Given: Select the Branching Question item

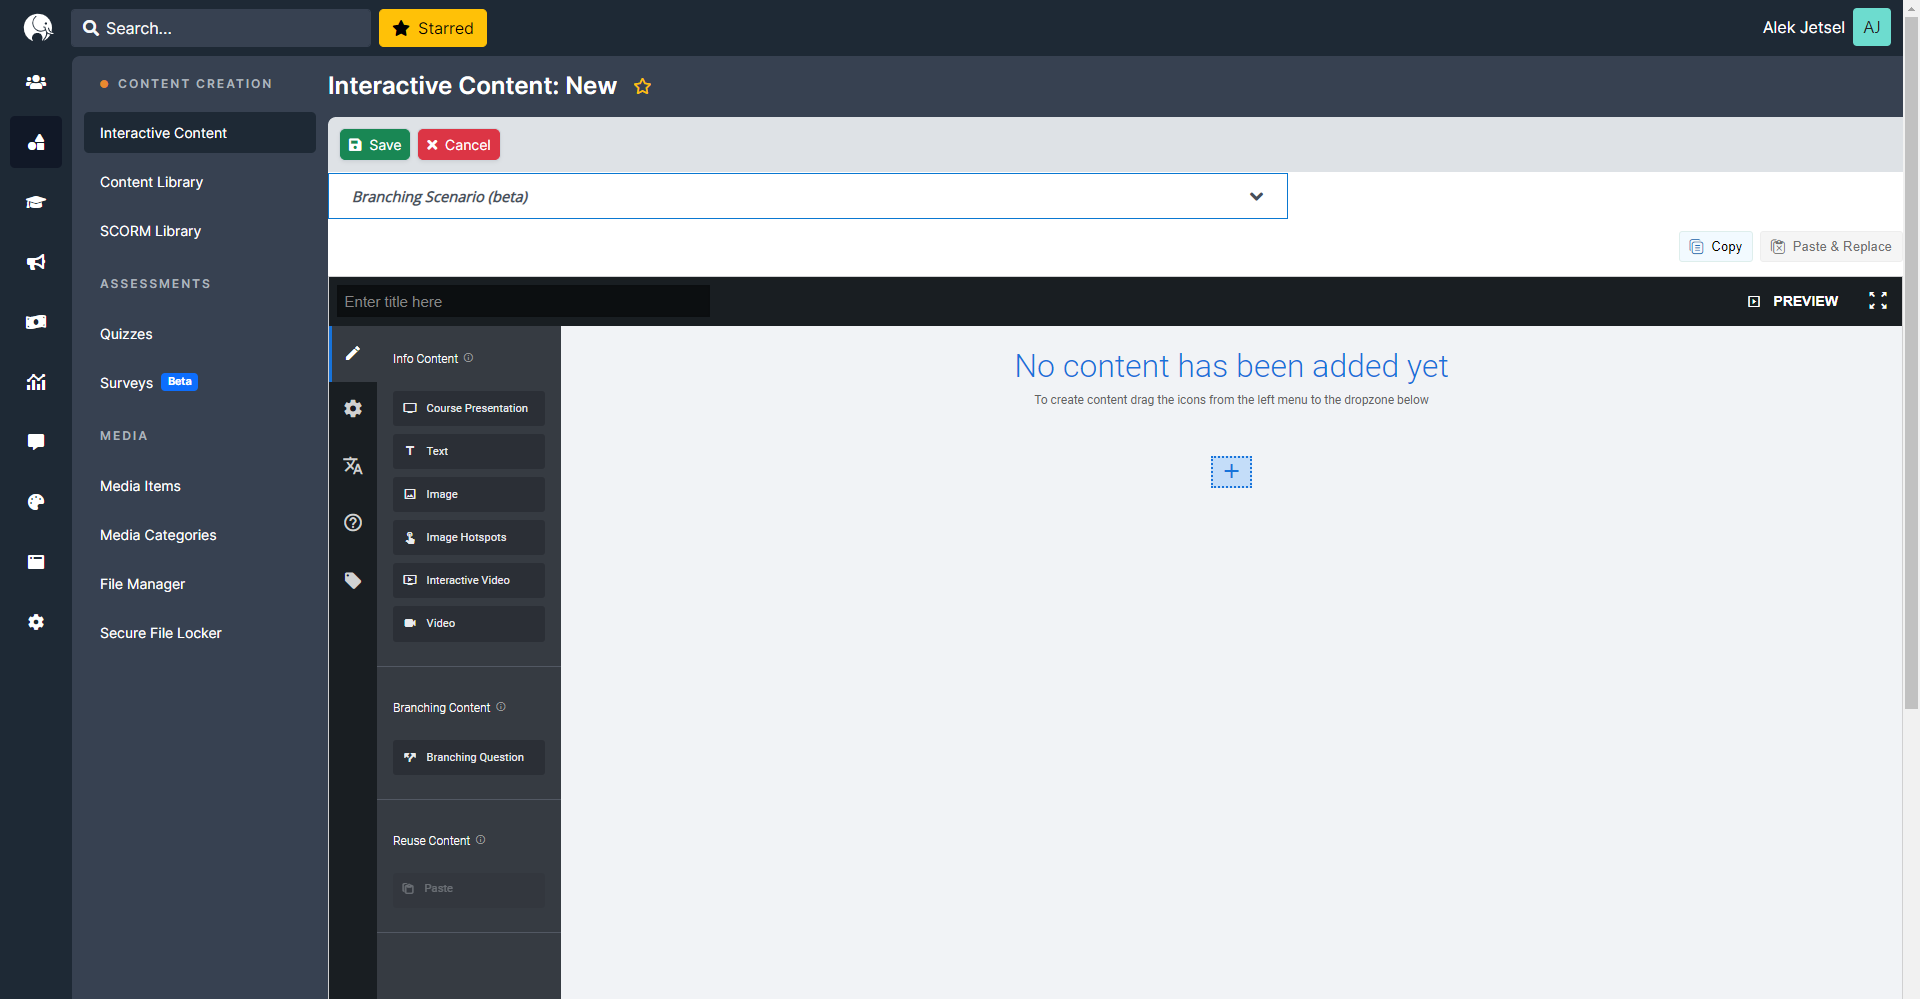Looking at the screenshot, I should (x=469, y=757).
